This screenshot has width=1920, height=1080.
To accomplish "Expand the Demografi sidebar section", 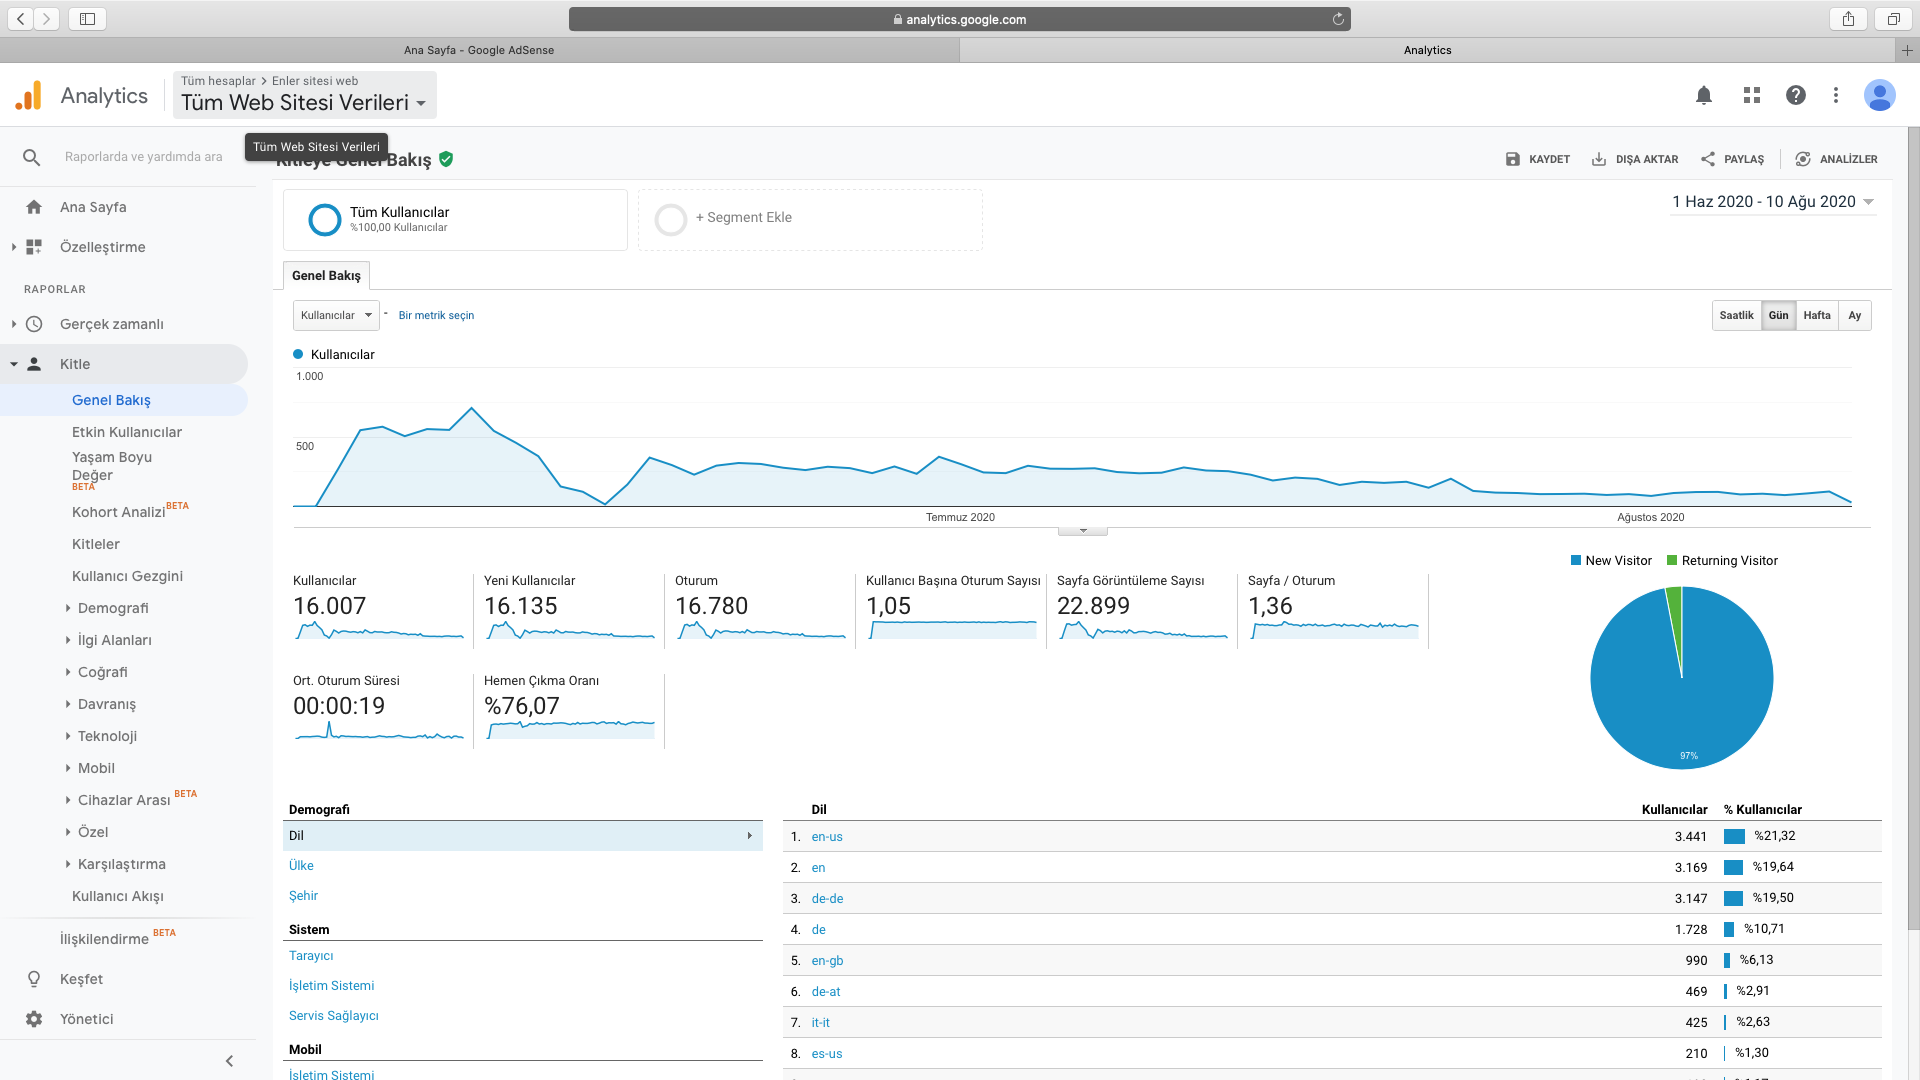I will [x=112, y=608].
